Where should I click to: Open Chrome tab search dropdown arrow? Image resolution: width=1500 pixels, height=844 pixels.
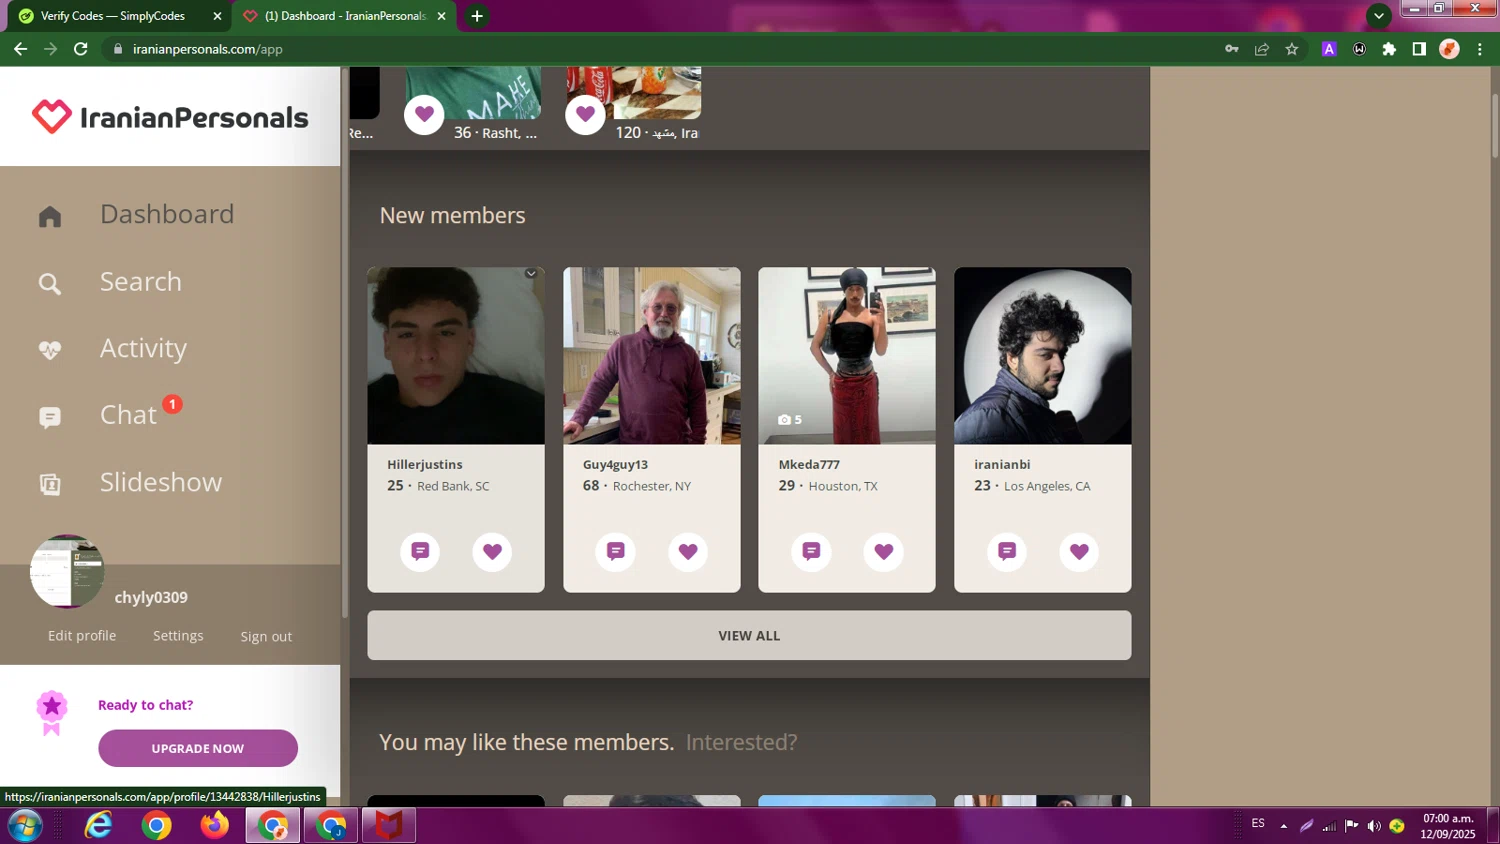(x=1379, y=16)
